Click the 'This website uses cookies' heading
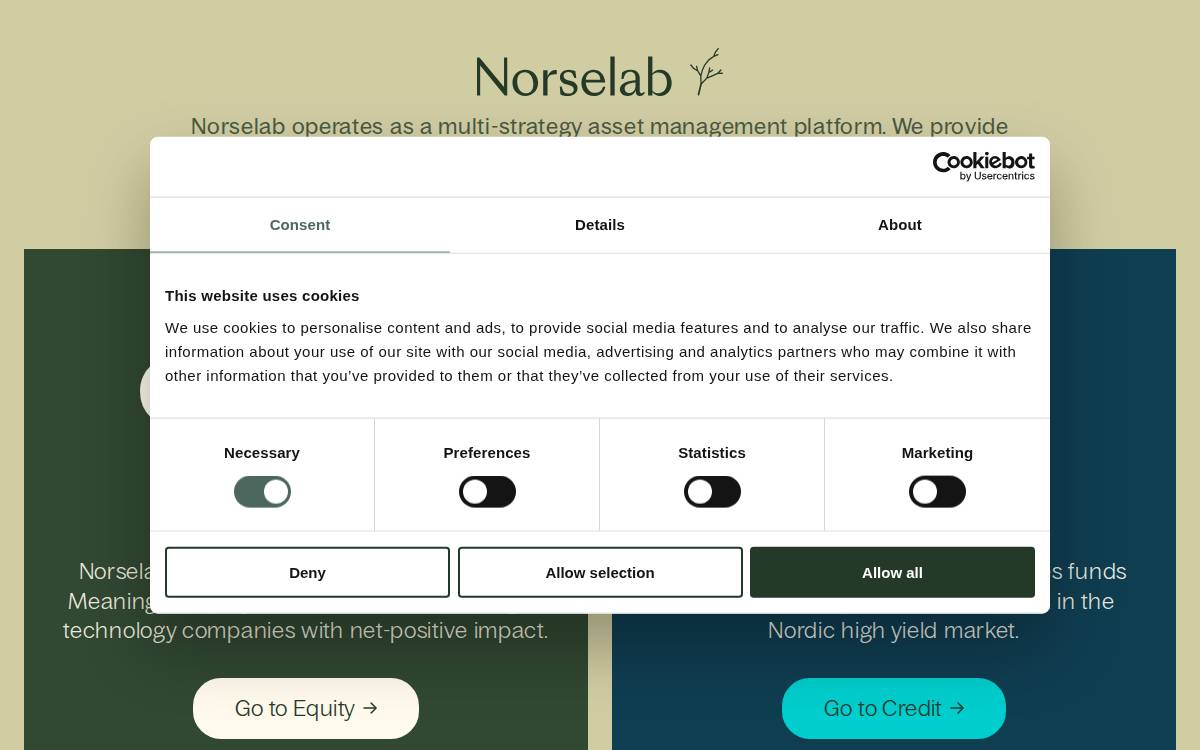Viewport: 1200px width, 750px height. click(x=262, y=296)
